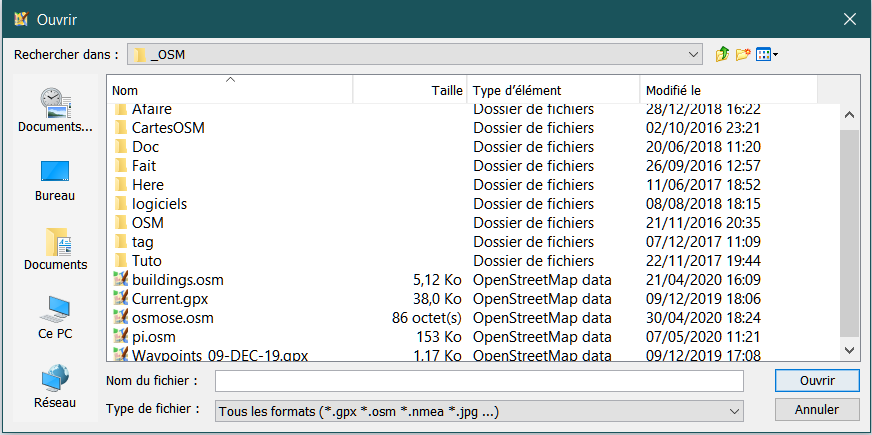Open Réseau in places sidebar

(55, 386)
